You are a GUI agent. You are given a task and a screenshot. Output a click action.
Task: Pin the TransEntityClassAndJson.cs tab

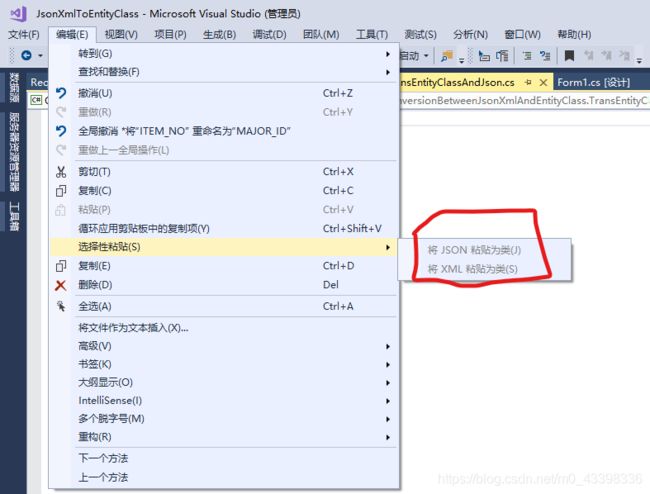[528, 82]
